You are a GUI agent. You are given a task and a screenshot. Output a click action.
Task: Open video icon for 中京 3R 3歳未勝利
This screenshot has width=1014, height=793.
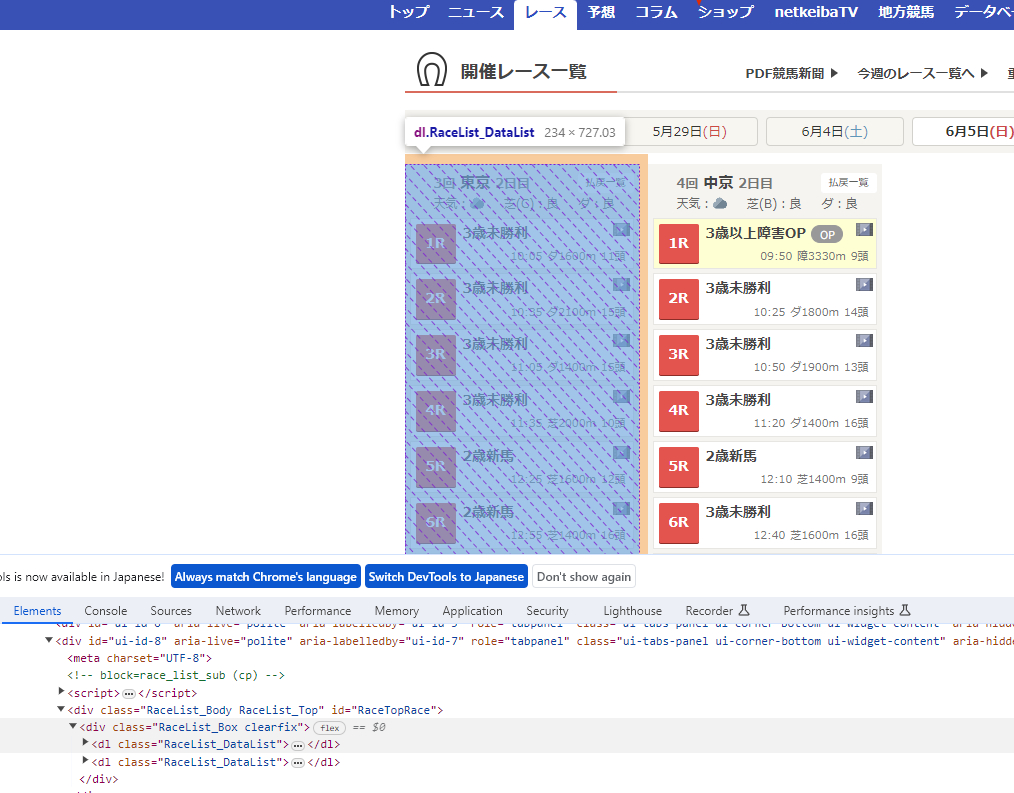[864, 341]
